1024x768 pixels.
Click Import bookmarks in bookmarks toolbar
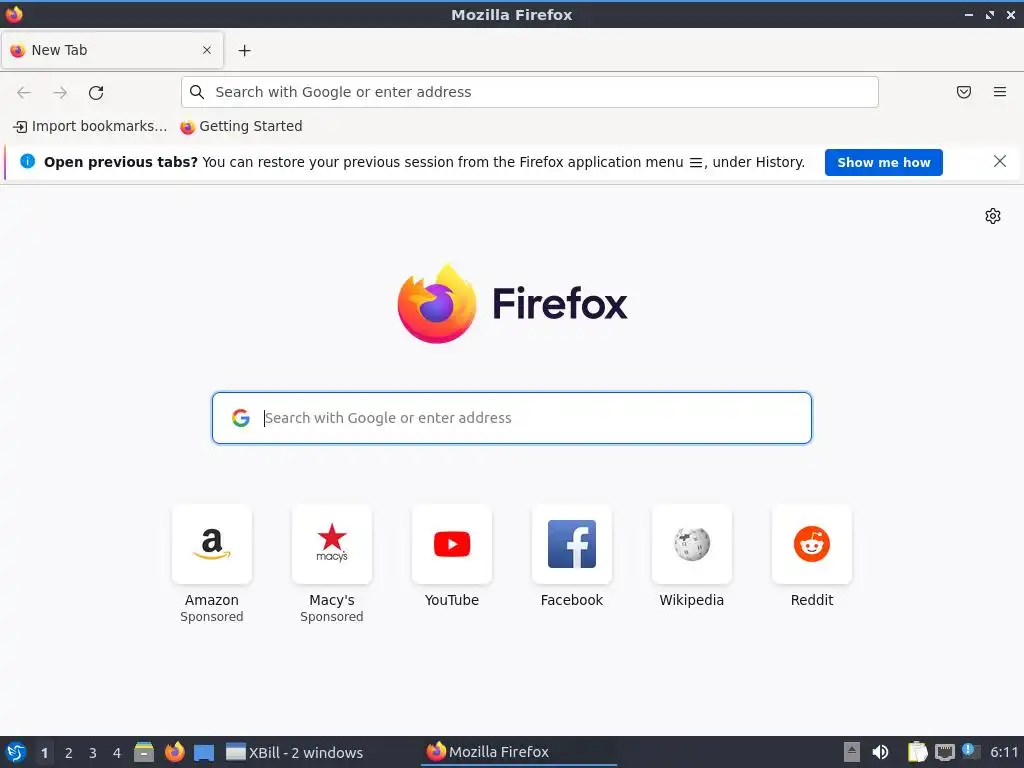[x=90, y=126]
